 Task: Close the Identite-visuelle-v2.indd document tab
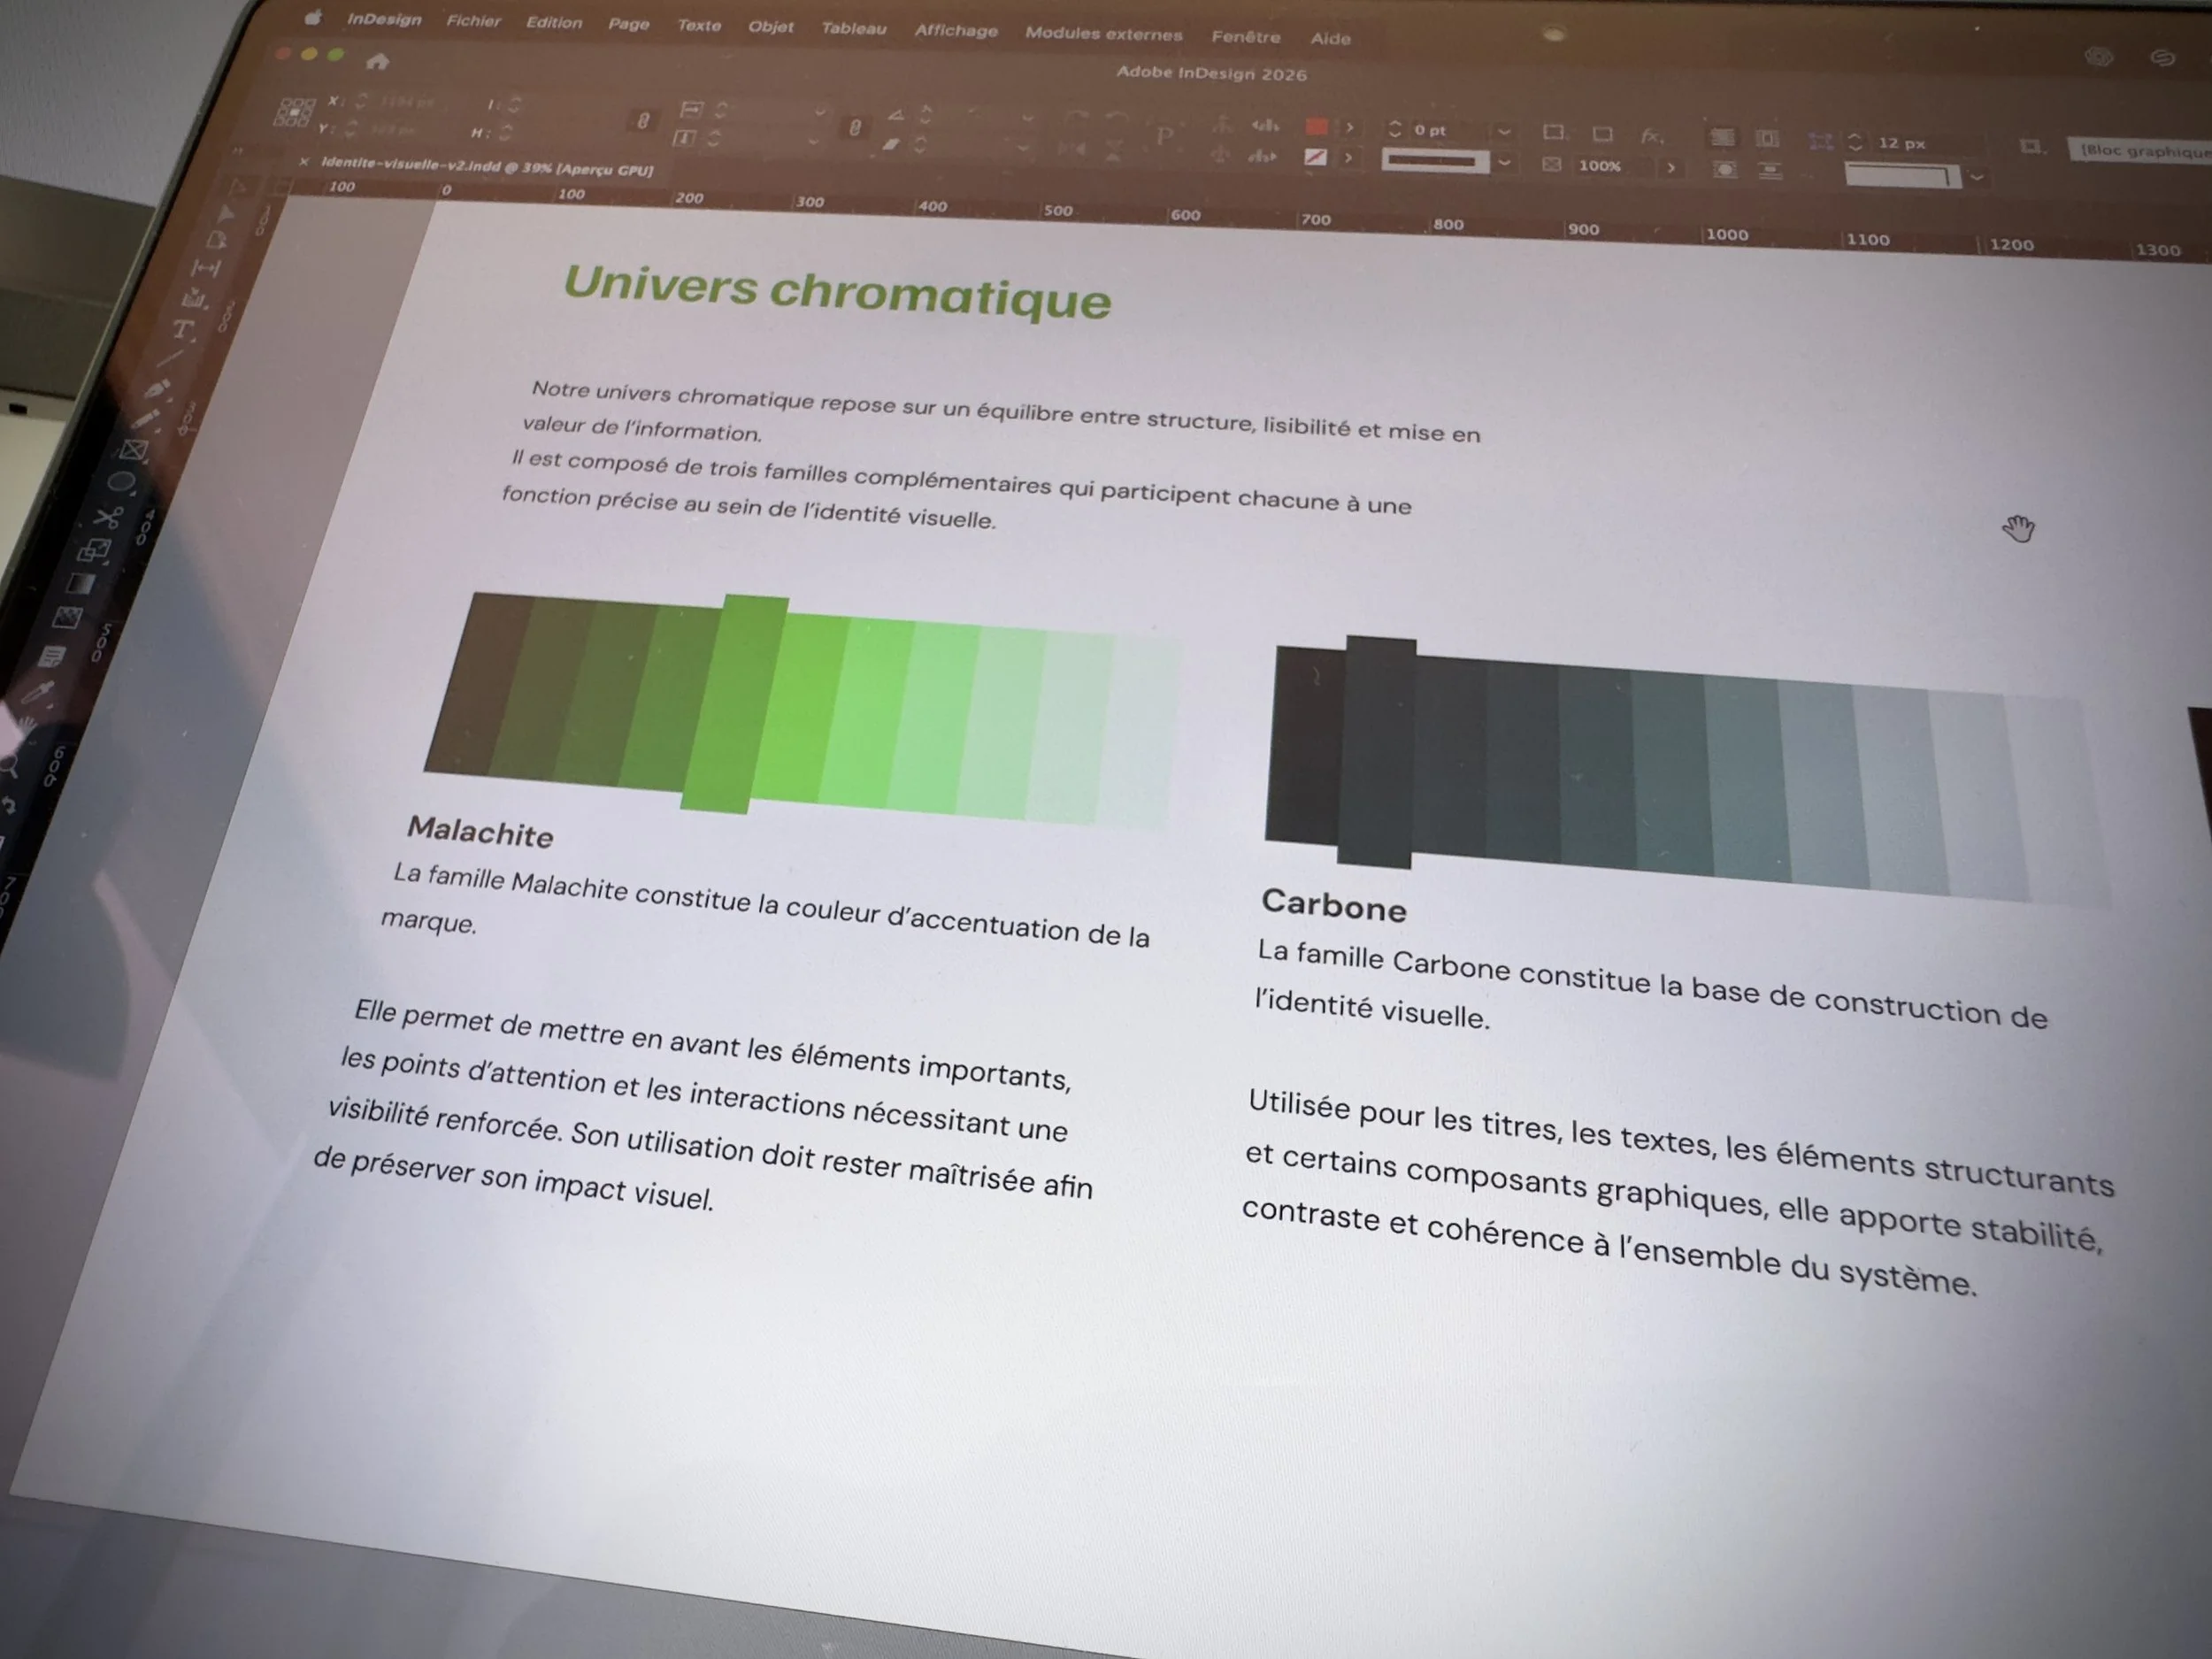point(304,161)
